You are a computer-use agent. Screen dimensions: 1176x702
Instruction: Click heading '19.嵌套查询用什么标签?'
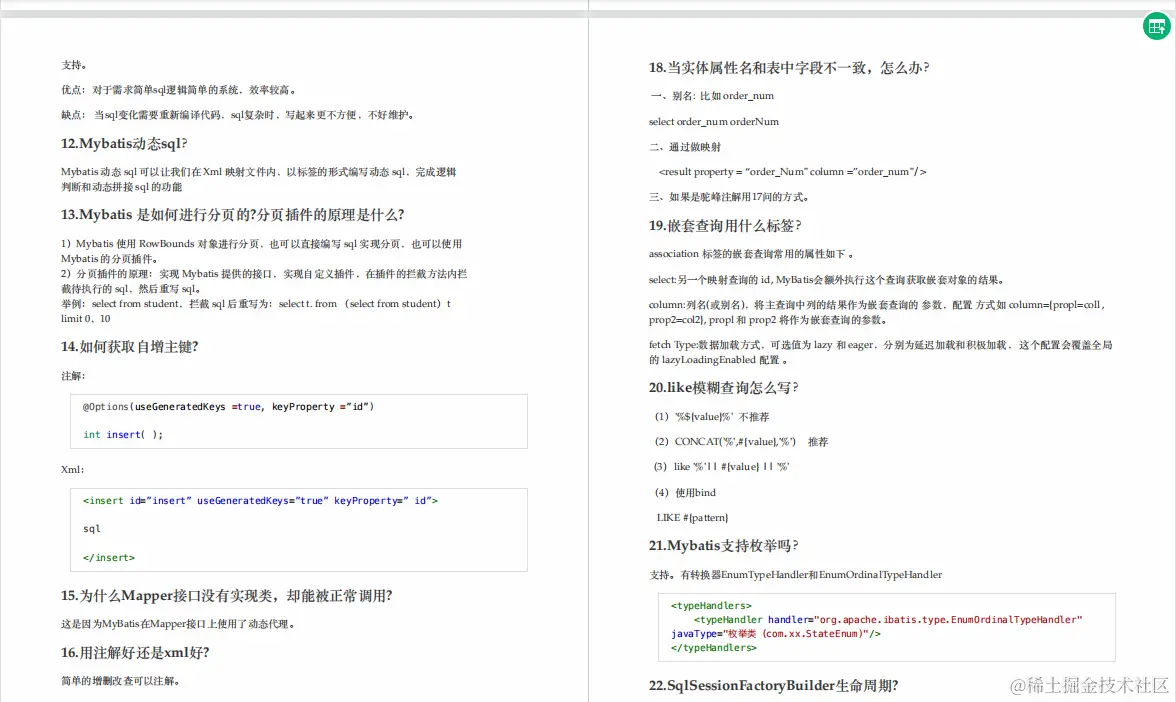[725, 226]
